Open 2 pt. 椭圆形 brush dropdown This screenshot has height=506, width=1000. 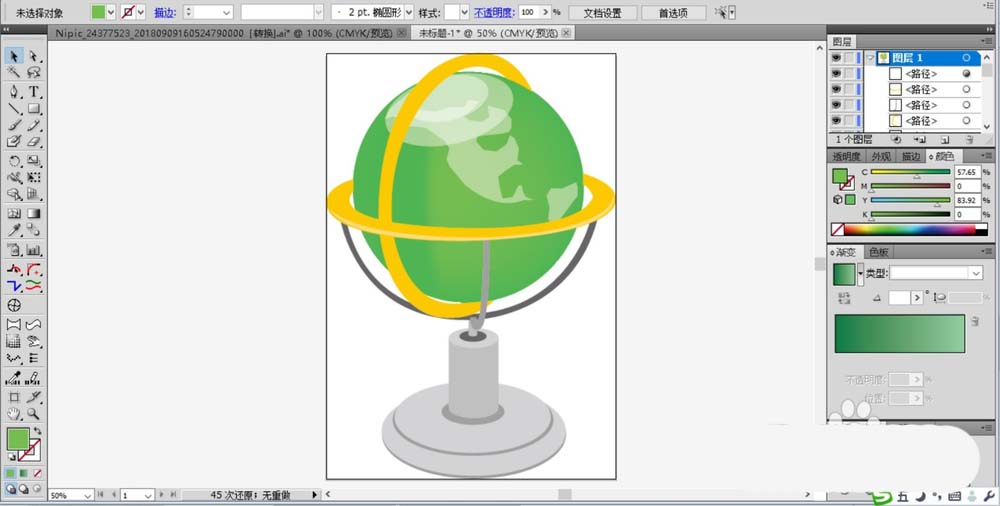(409, 12)
